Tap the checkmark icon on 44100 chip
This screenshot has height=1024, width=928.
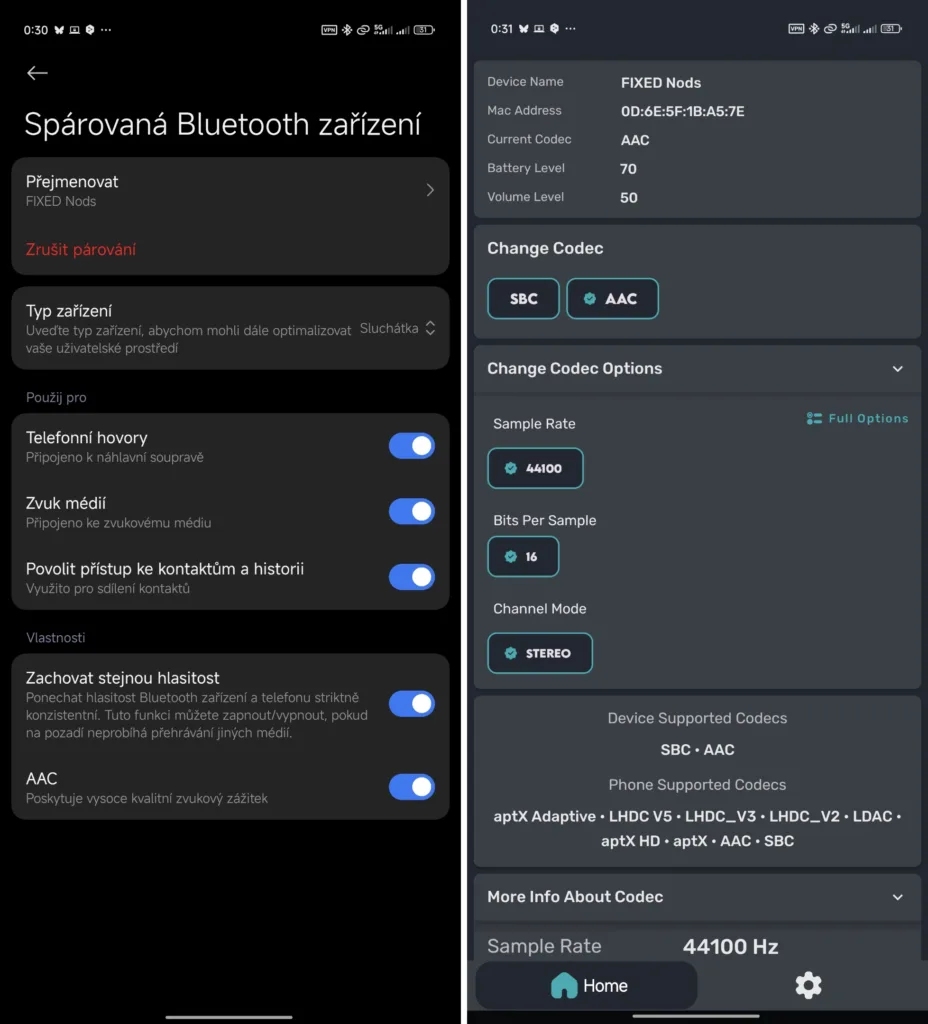pos(511,468)
